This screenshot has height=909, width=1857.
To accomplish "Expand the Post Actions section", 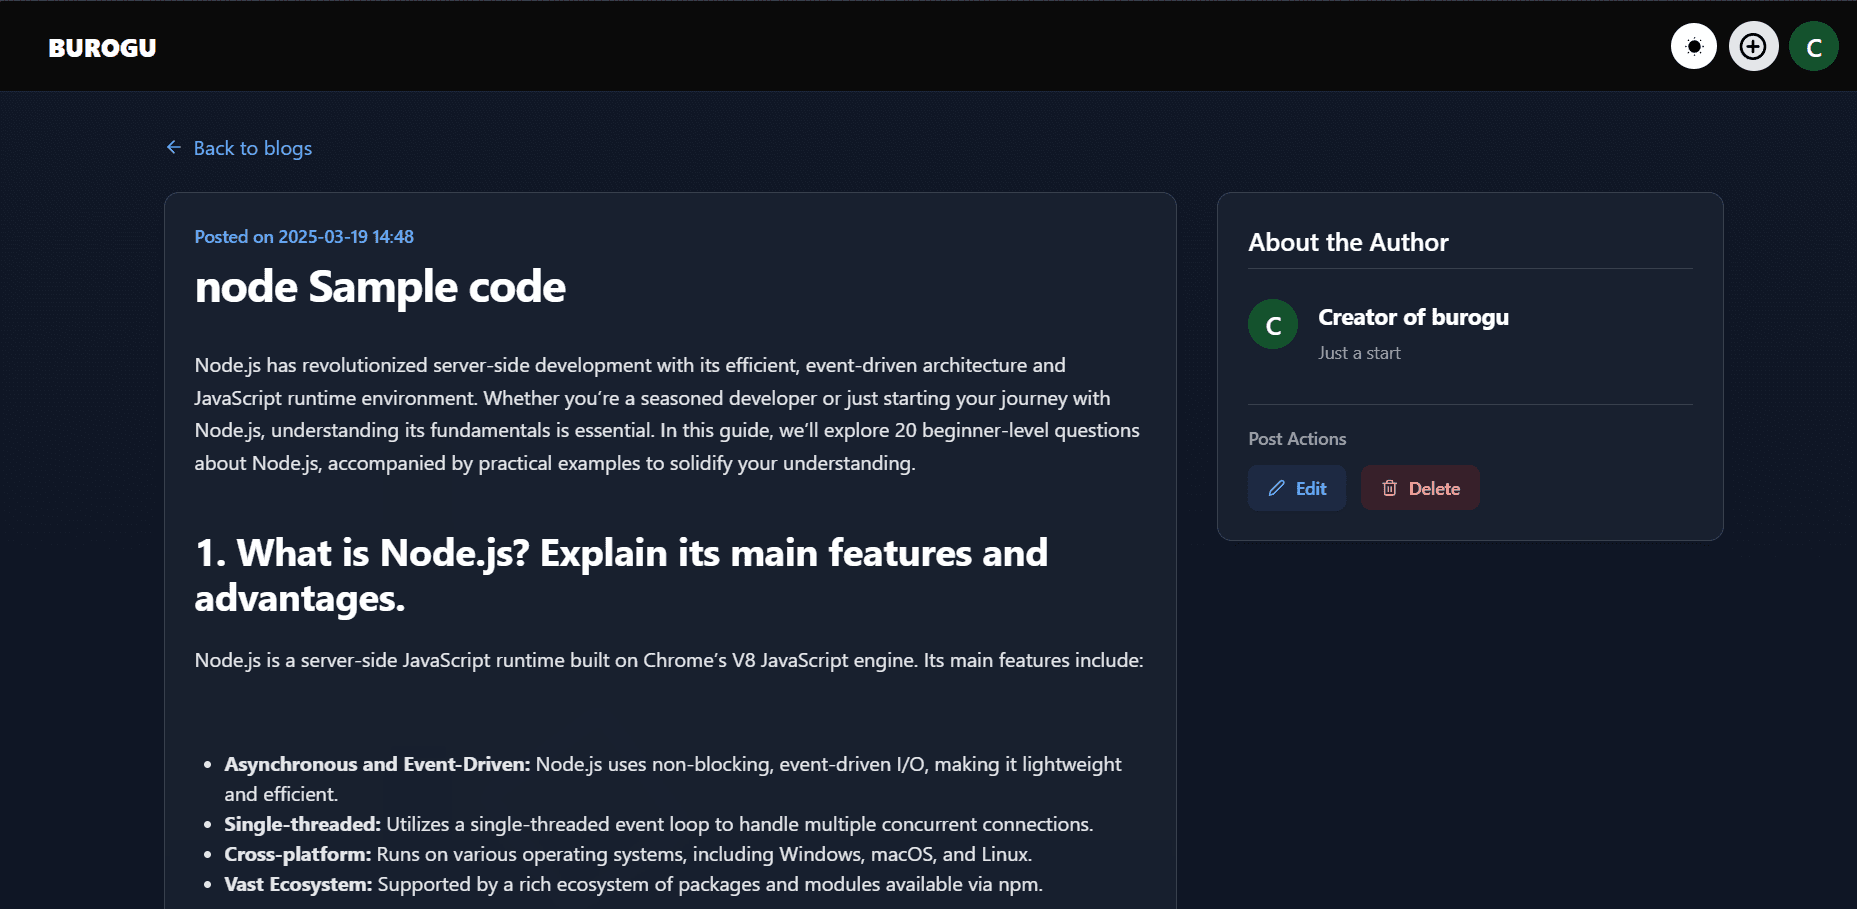I will click(x=1297, y=439).
